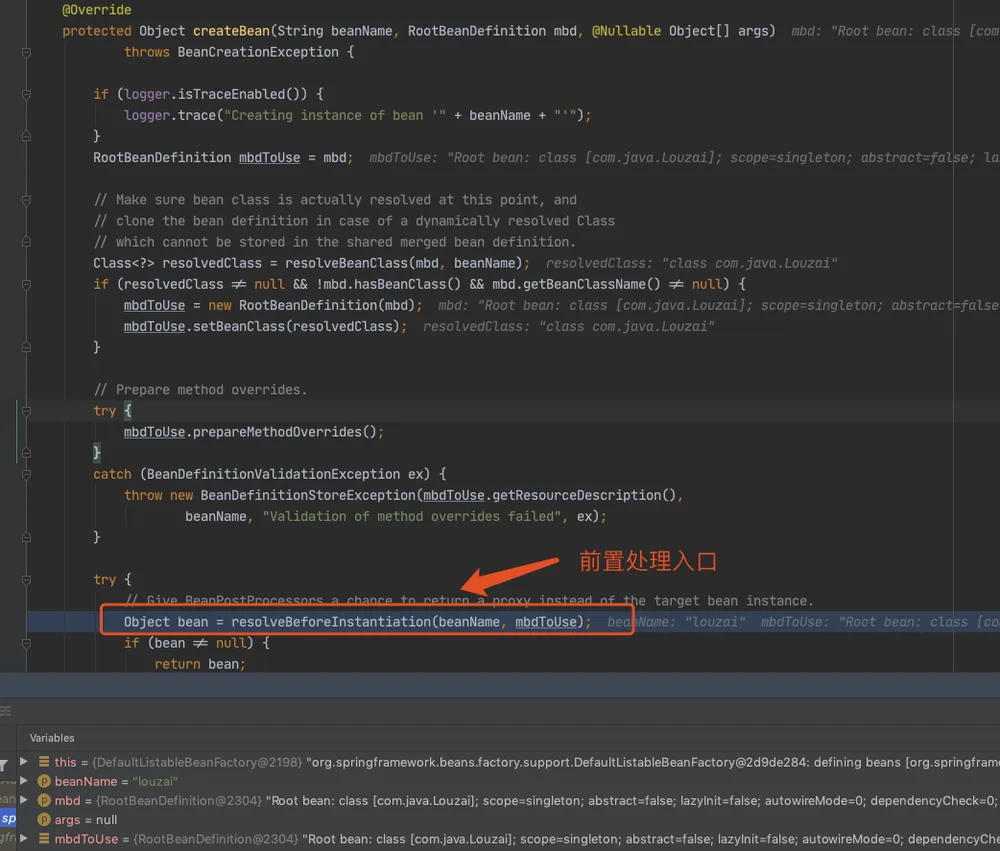Collapse the 'try {' block above resolveBeforeInstantiation
Screen dimensions: 1000x851
pyautogui.click(x=26, y=580)
